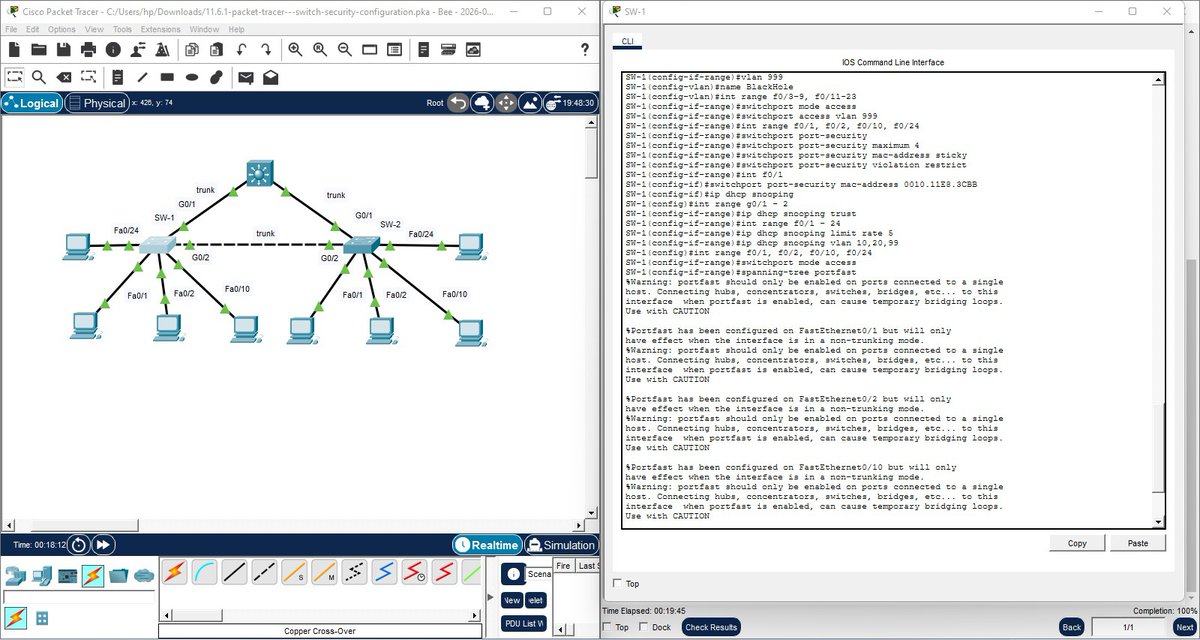Viewport: 1200px width, 640px height.
Task: Select the Connections device category
Action: point(93,575)
